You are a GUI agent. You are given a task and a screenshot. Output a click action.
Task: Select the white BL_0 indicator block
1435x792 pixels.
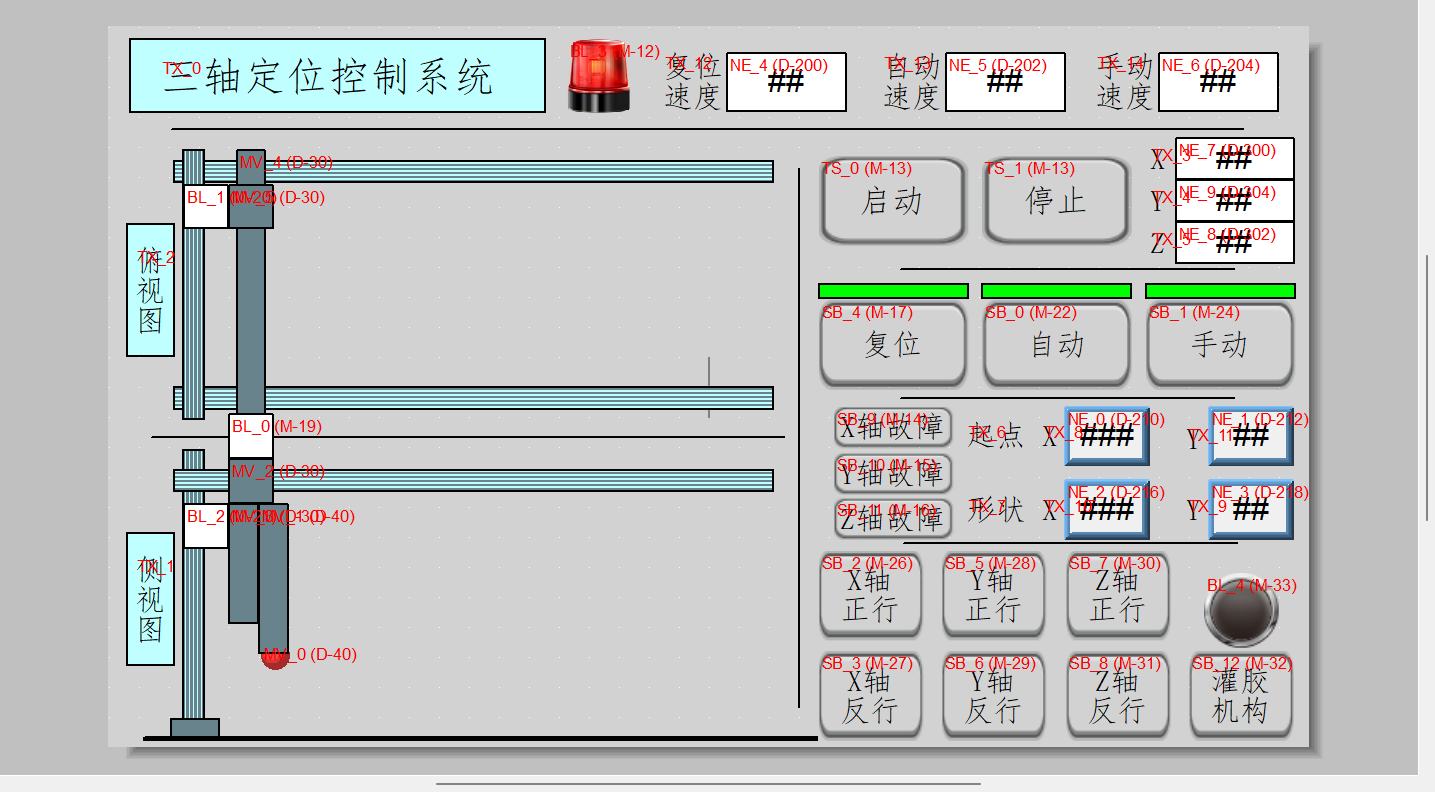click(250, 436)
